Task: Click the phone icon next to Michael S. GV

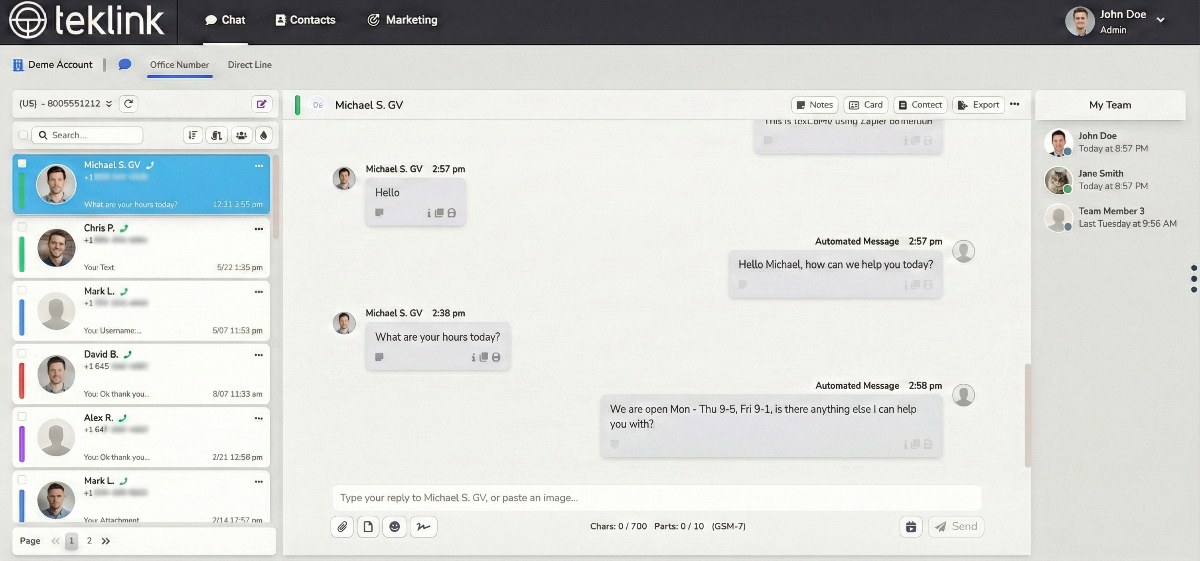Action: pyautogui.click(x=149, y=165)
